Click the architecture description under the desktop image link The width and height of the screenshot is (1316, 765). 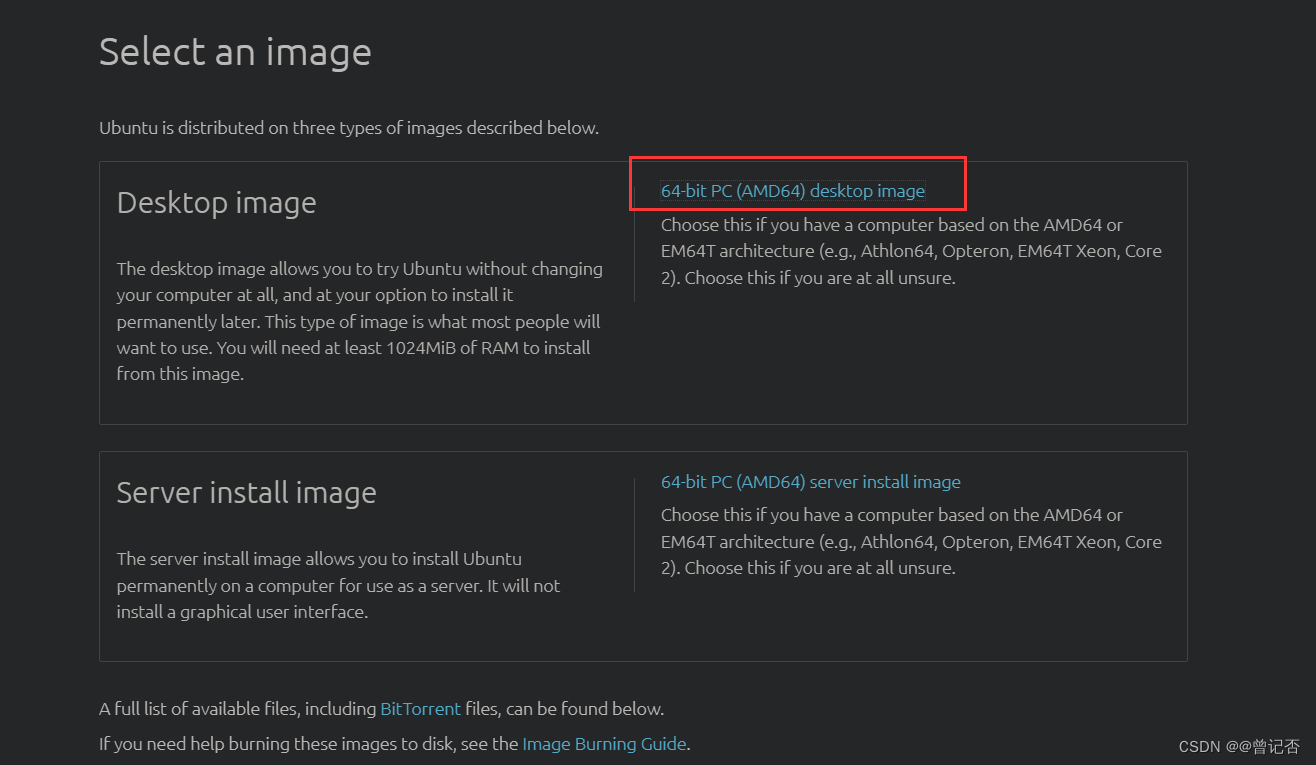910,251
